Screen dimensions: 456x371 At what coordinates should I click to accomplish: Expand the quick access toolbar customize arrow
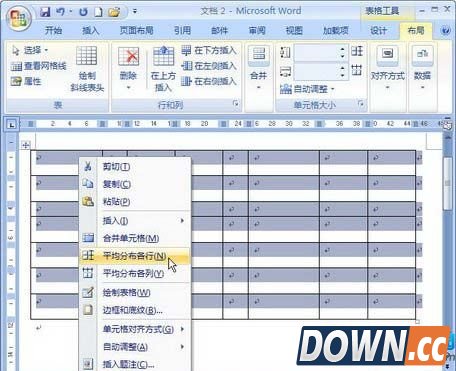tap(135, 12)
